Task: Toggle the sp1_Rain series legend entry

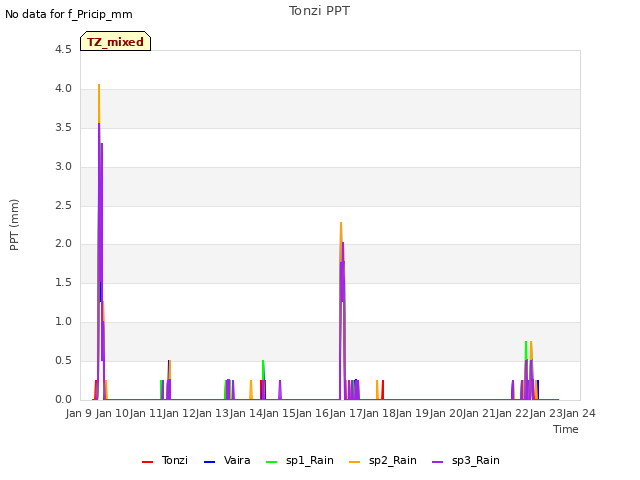Action: (x=300, y=460)
